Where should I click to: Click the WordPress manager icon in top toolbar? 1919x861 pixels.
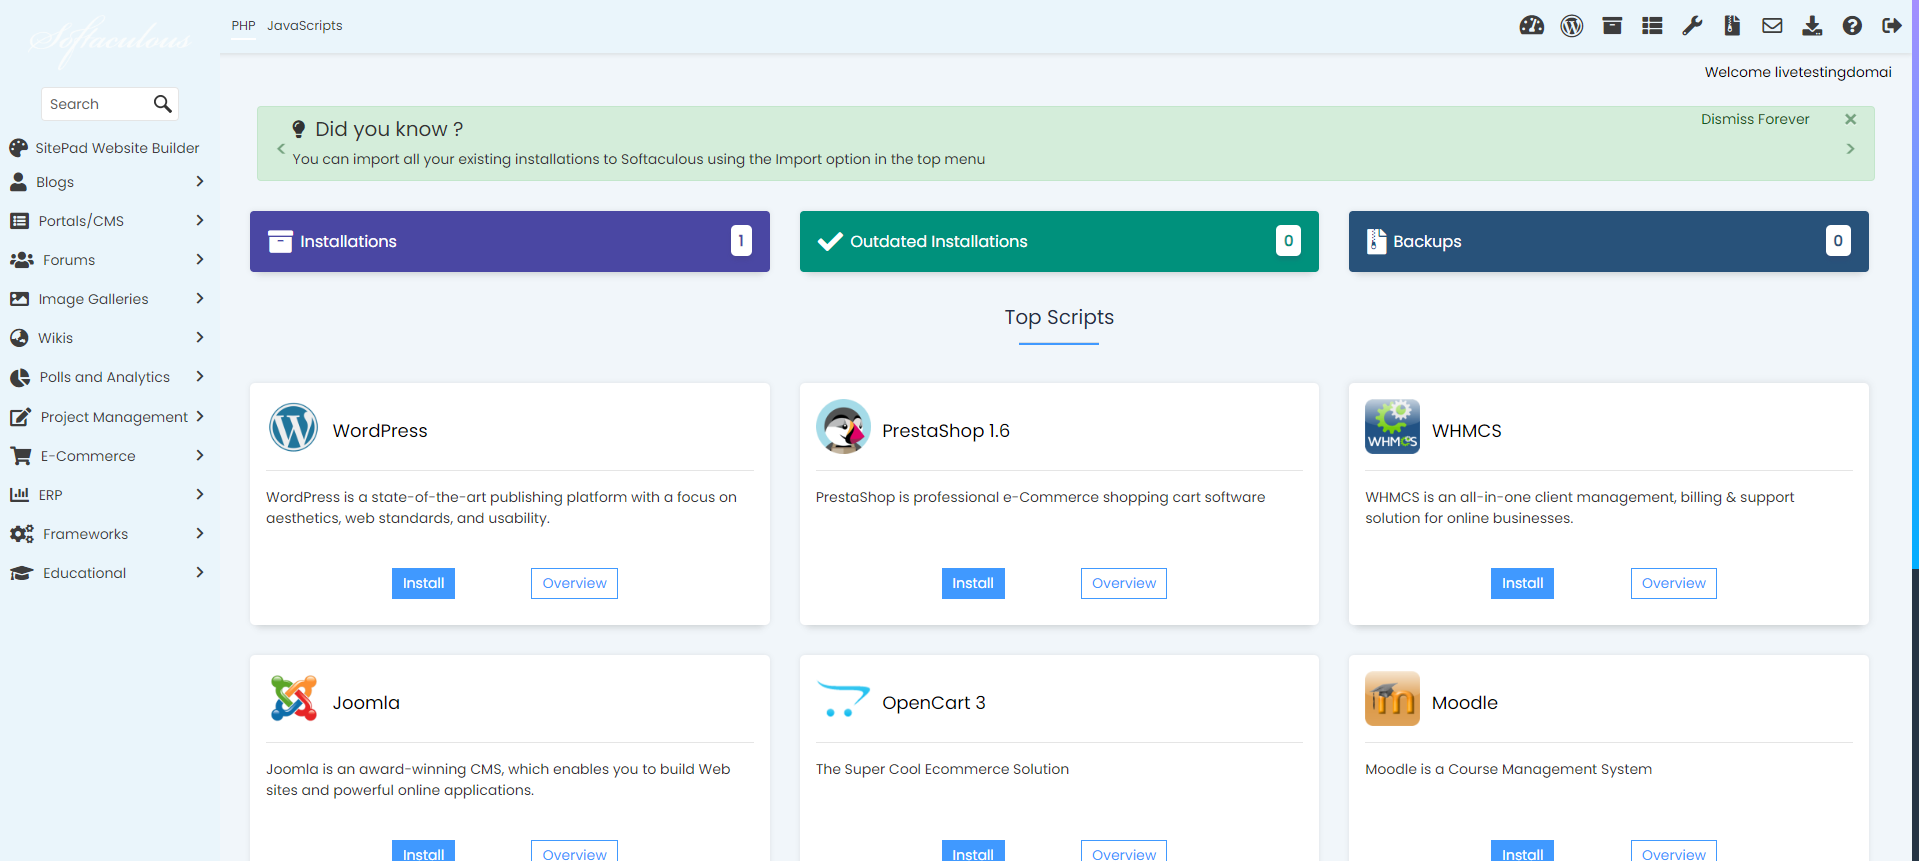point(1571,26)
